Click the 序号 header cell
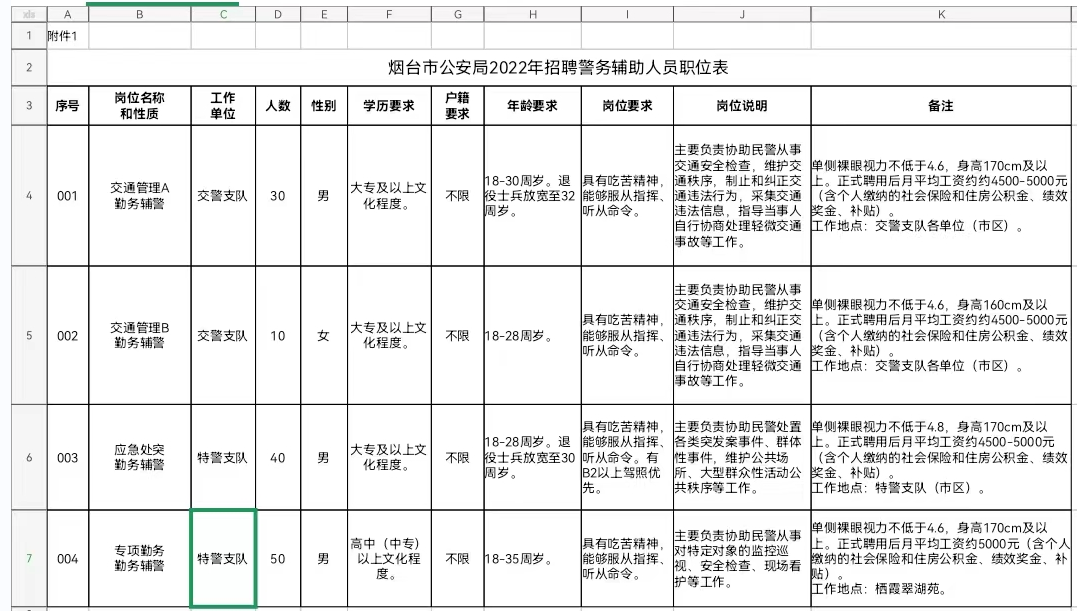The height and width of the screenshot is (611, 1077). tap(67, 106)
